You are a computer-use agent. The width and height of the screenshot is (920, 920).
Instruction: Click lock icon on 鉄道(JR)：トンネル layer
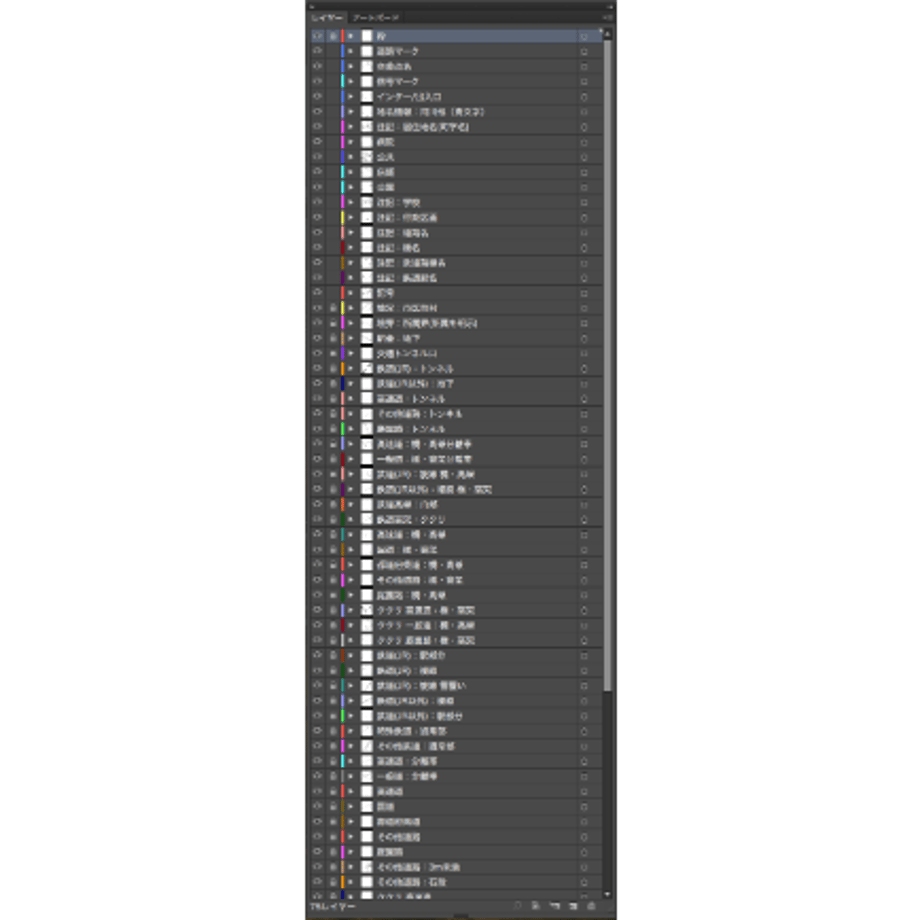[x=333, y=368]
